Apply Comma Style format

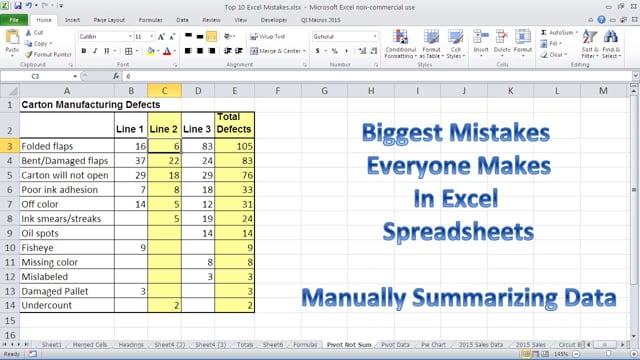[347, 51]
